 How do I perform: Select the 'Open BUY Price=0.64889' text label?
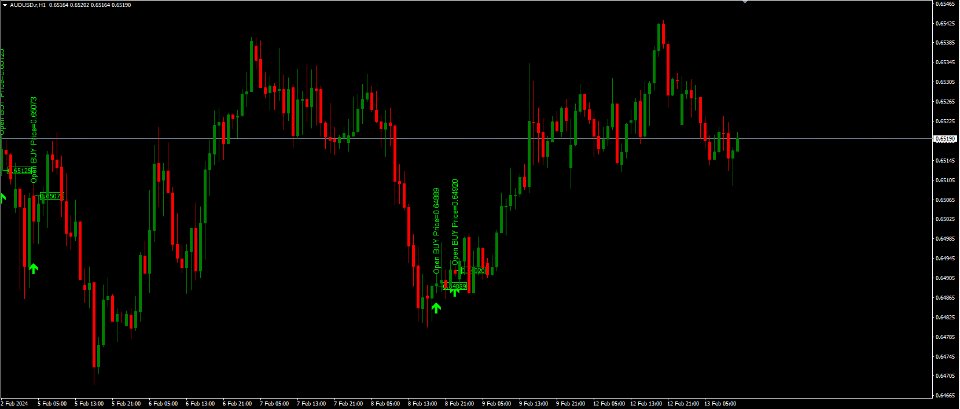click(436, 230)
